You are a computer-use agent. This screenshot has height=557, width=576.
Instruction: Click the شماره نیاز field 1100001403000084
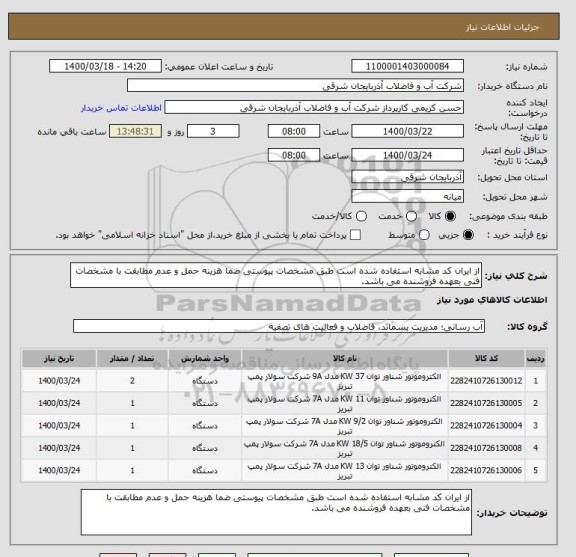pos(407,67)
